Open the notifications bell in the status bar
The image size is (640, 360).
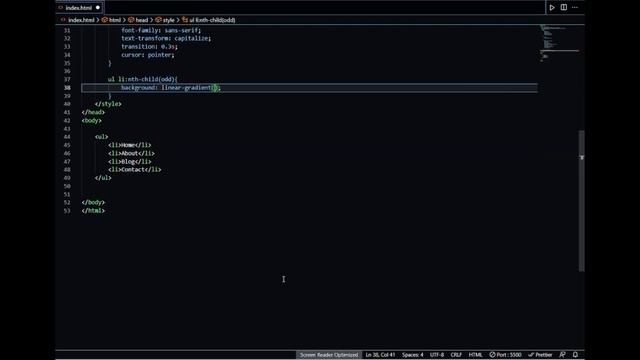tap(575, 355)
